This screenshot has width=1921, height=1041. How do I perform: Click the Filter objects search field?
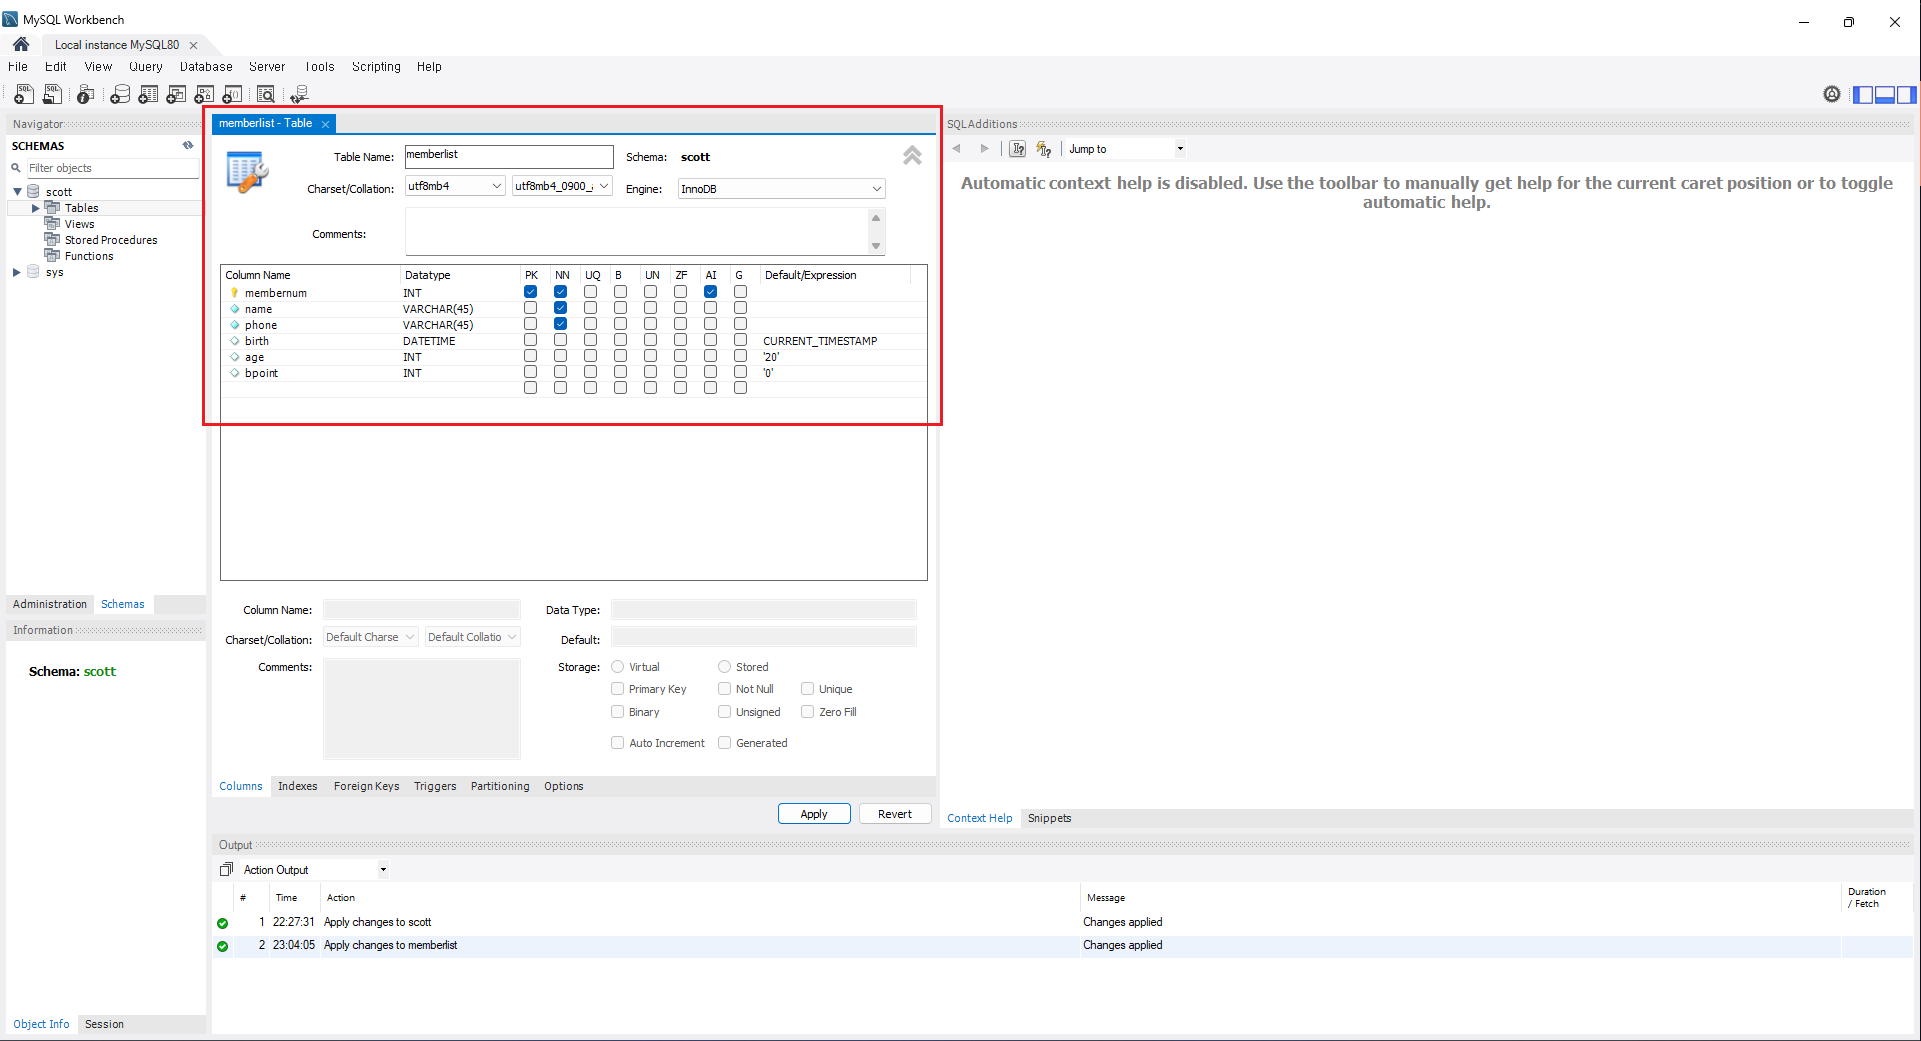pyautogui.click(x=112, y=168)
